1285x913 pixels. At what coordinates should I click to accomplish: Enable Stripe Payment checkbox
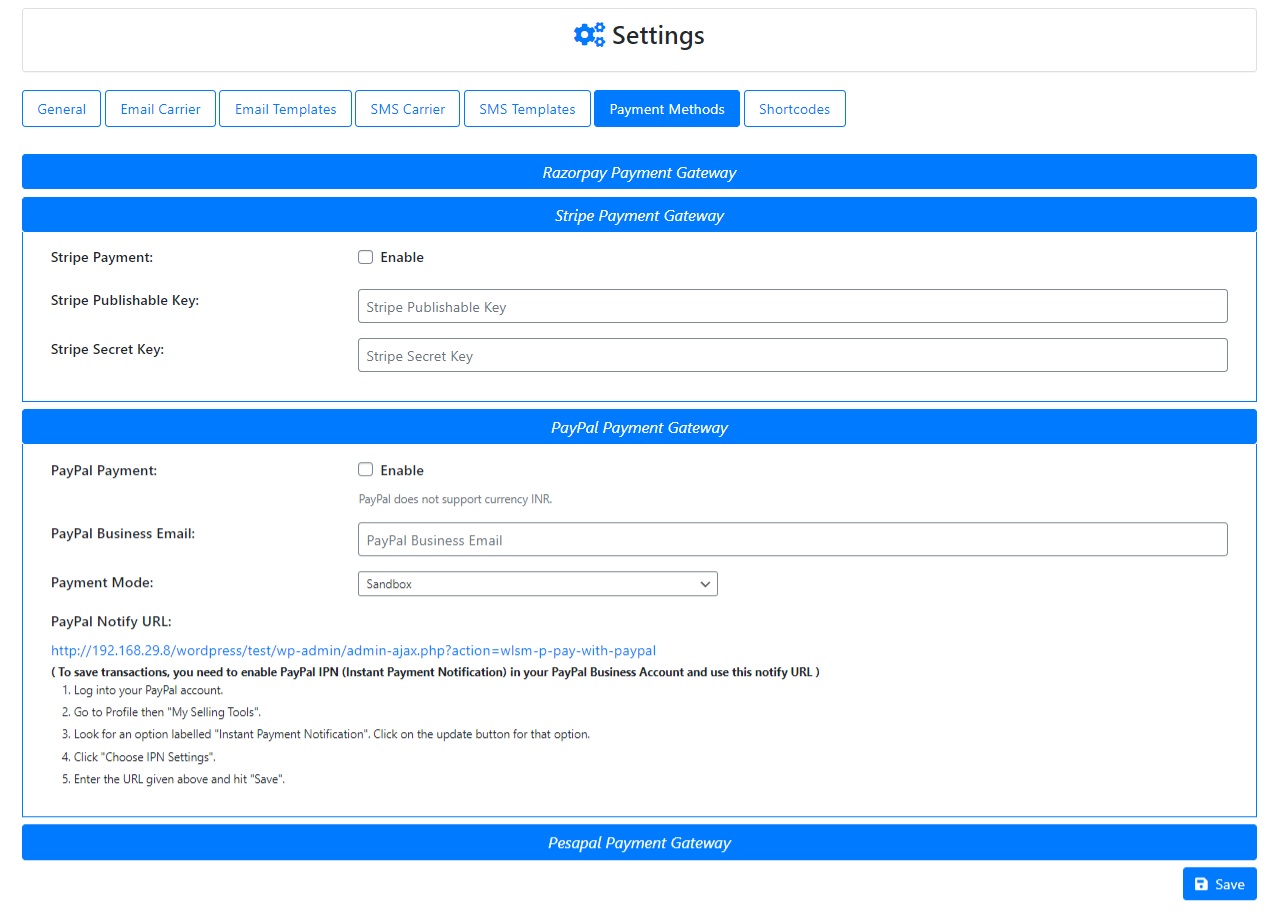[365, 257]
